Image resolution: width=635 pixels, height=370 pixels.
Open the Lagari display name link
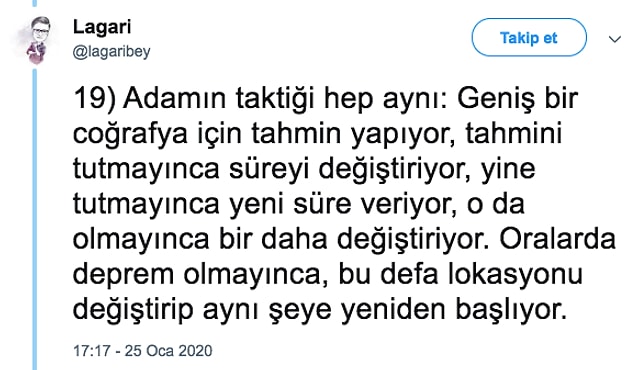[x=102, y=27]
